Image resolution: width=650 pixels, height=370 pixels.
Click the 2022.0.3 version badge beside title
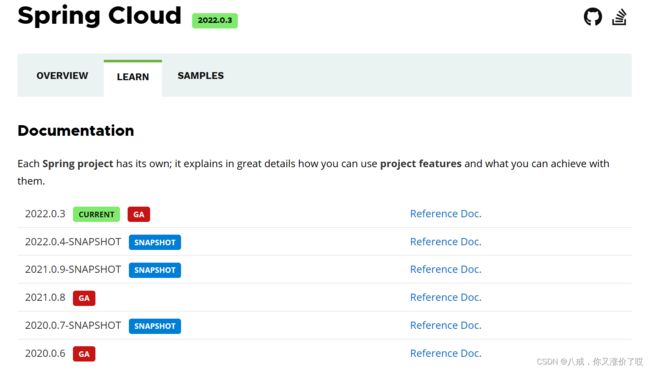tap(215, 20)
